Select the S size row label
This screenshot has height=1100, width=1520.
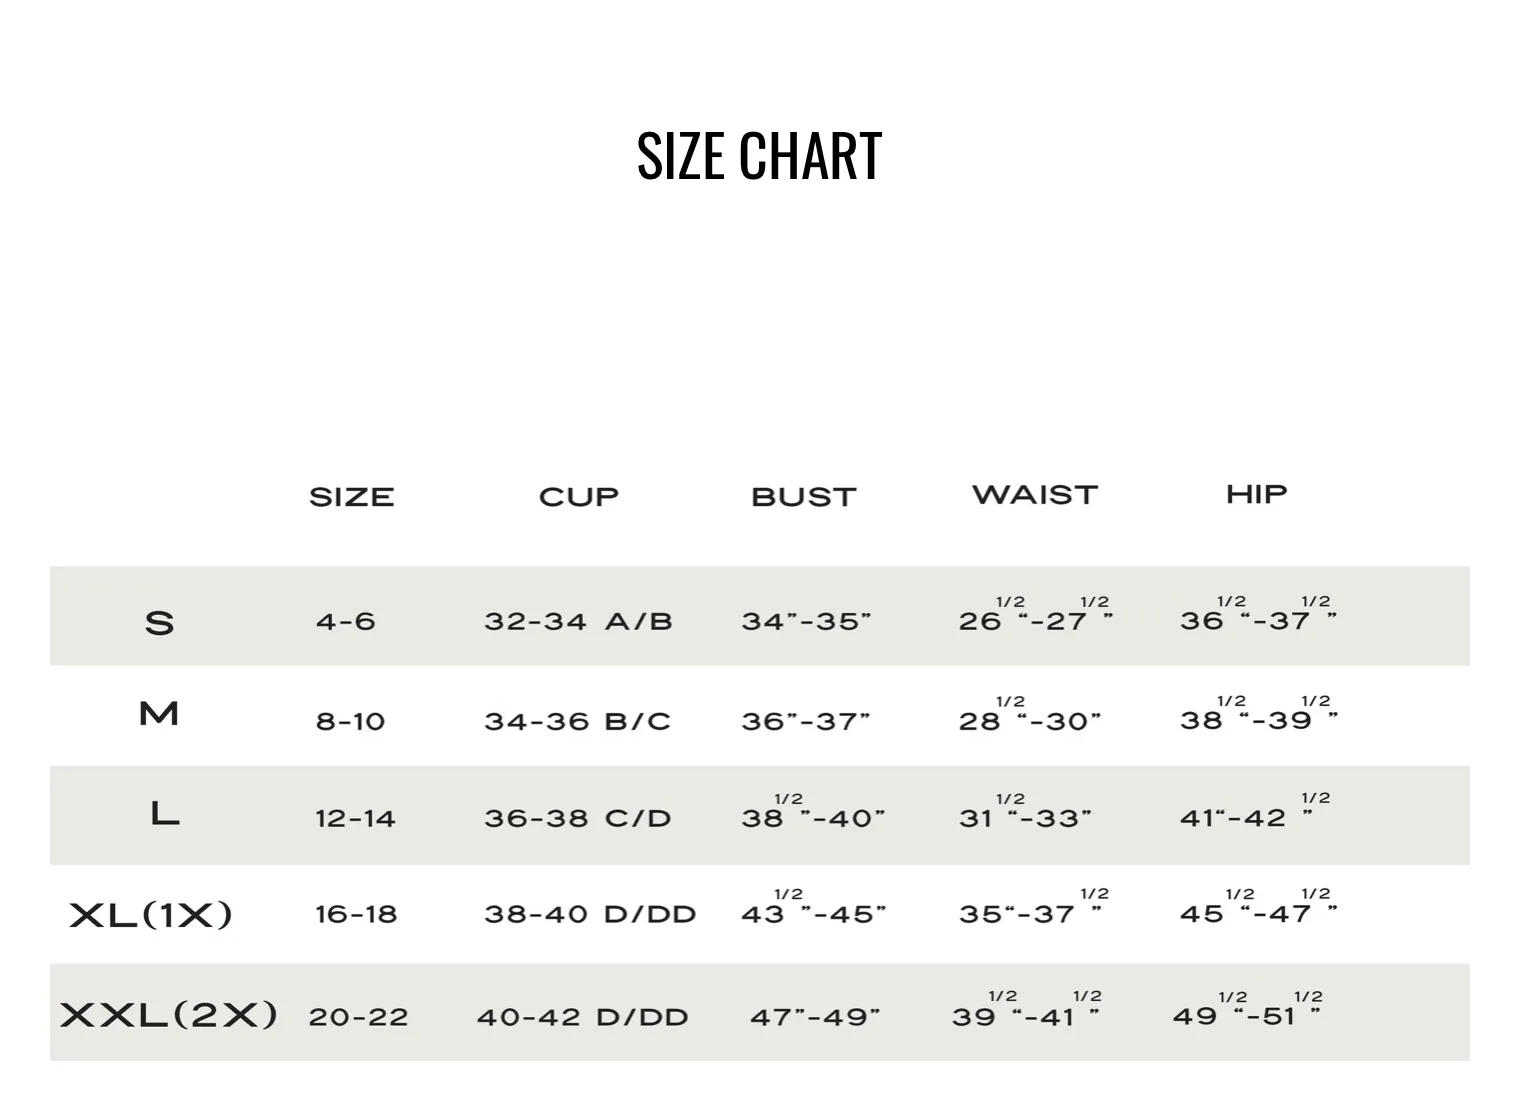tap(160, 623)
